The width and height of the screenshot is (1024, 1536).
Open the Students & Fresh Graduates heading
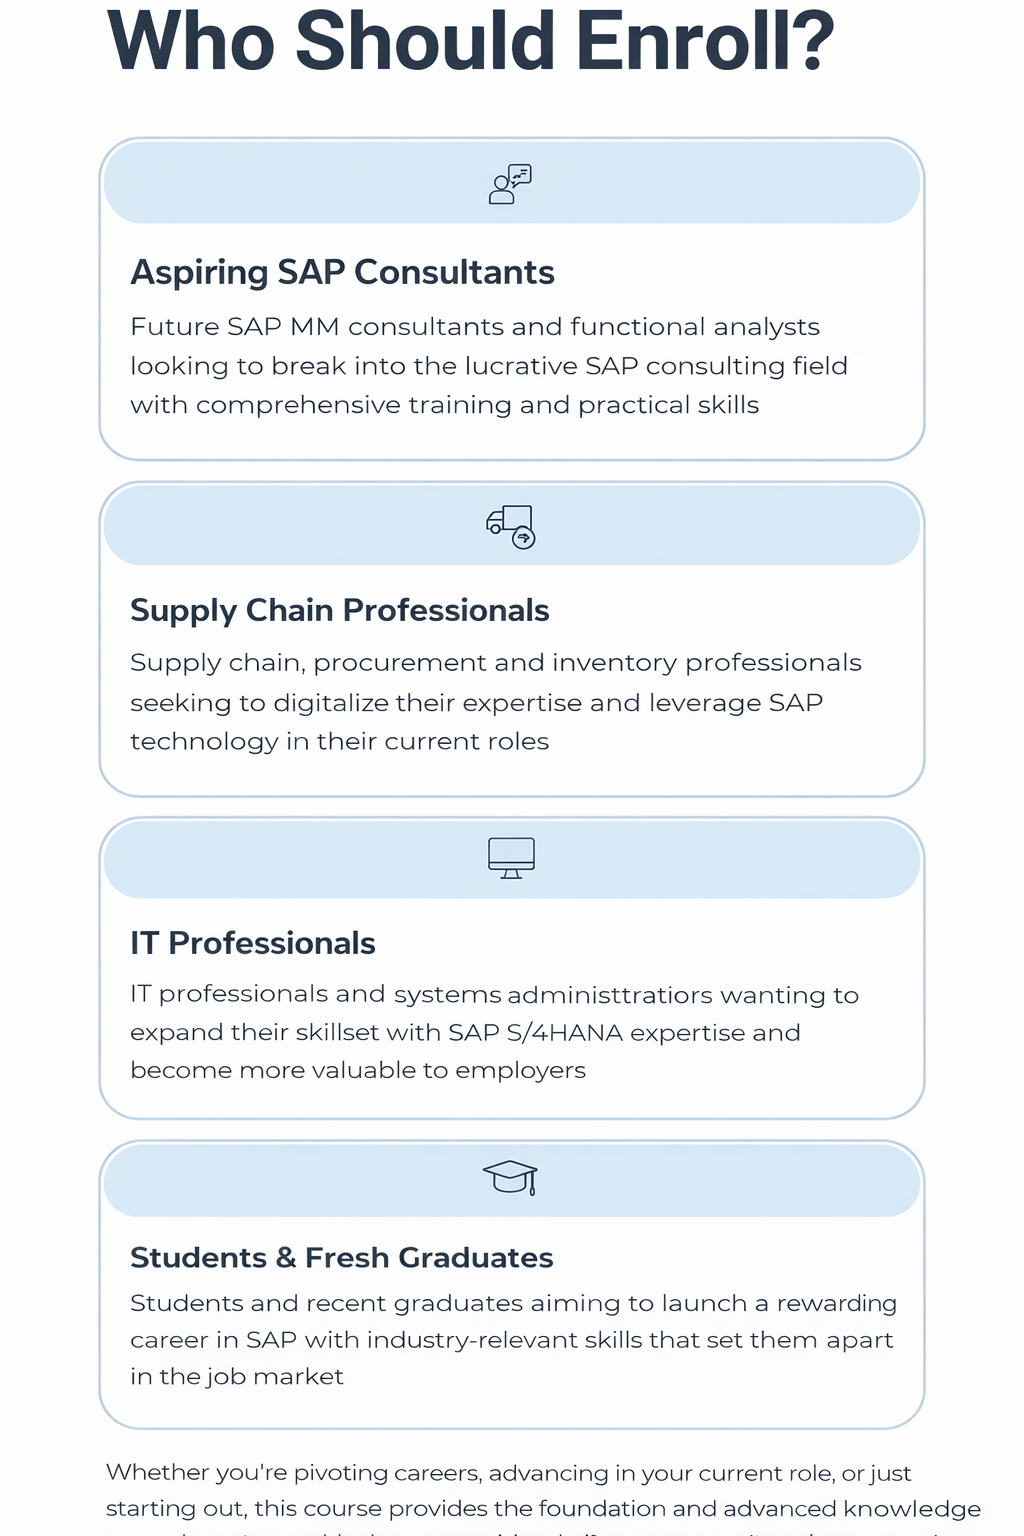point(341,1257)
